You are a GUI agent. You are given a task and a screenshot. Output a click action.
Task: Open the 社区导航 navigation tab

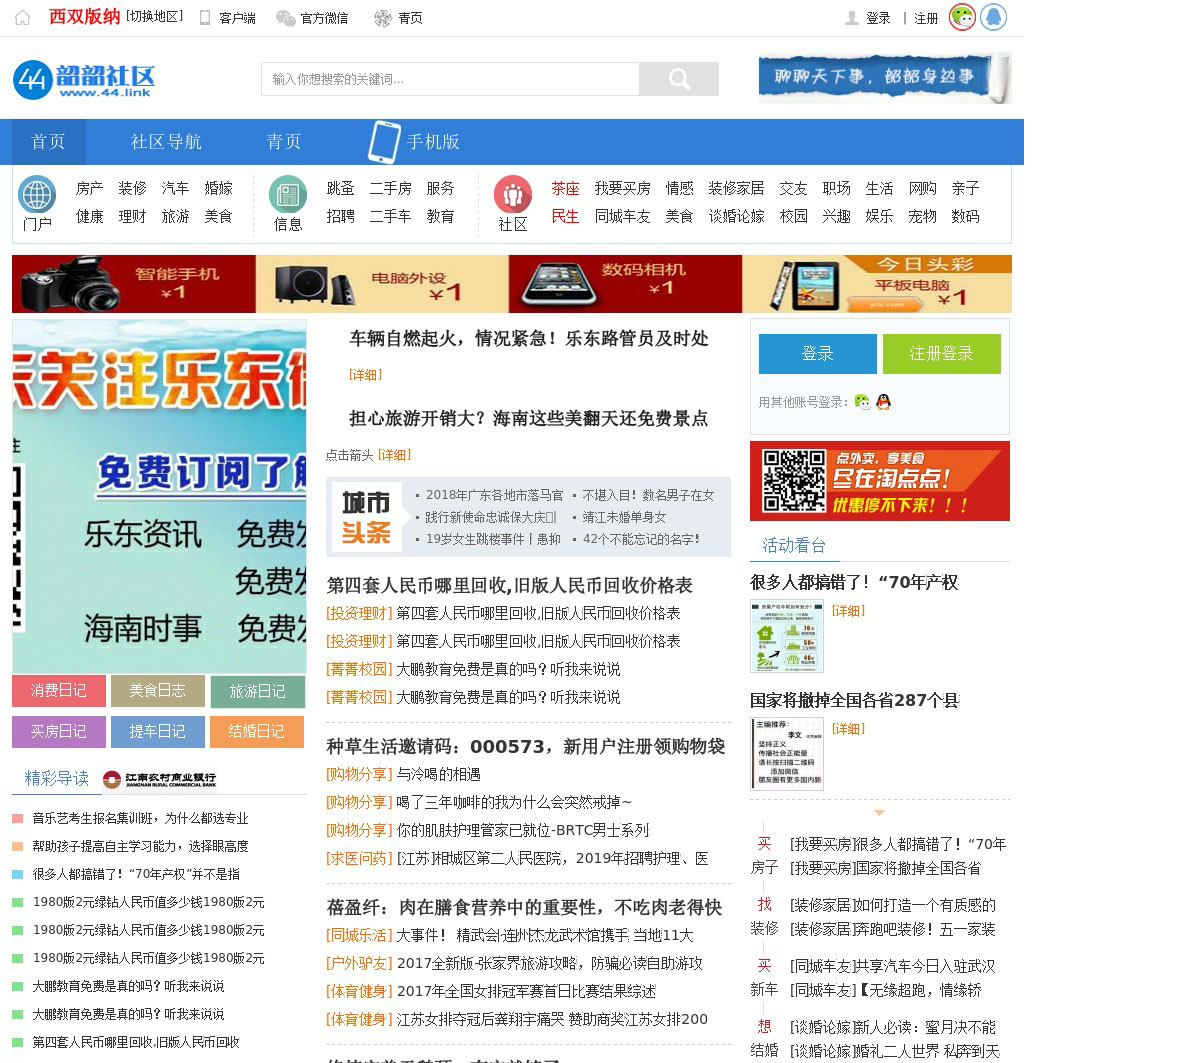pos(166,142)
